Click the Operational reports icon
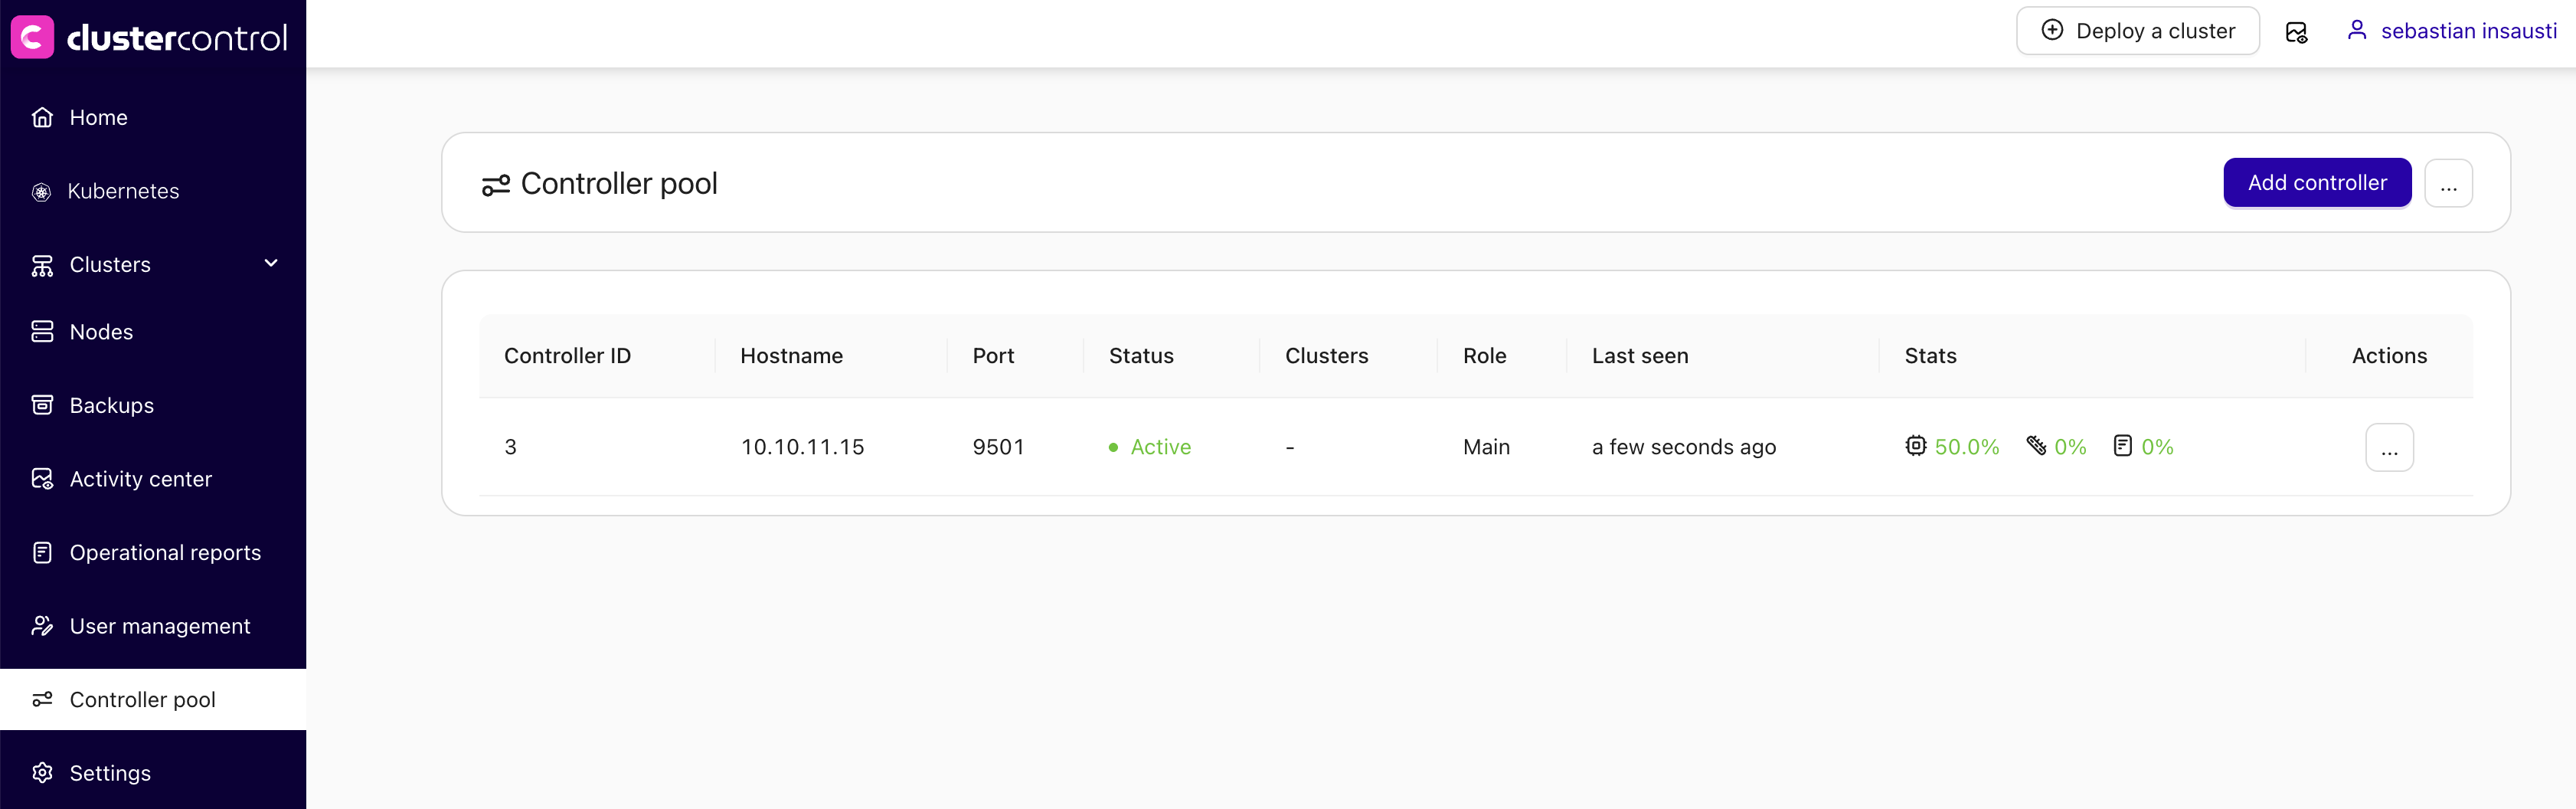 (x=41, y=551)
